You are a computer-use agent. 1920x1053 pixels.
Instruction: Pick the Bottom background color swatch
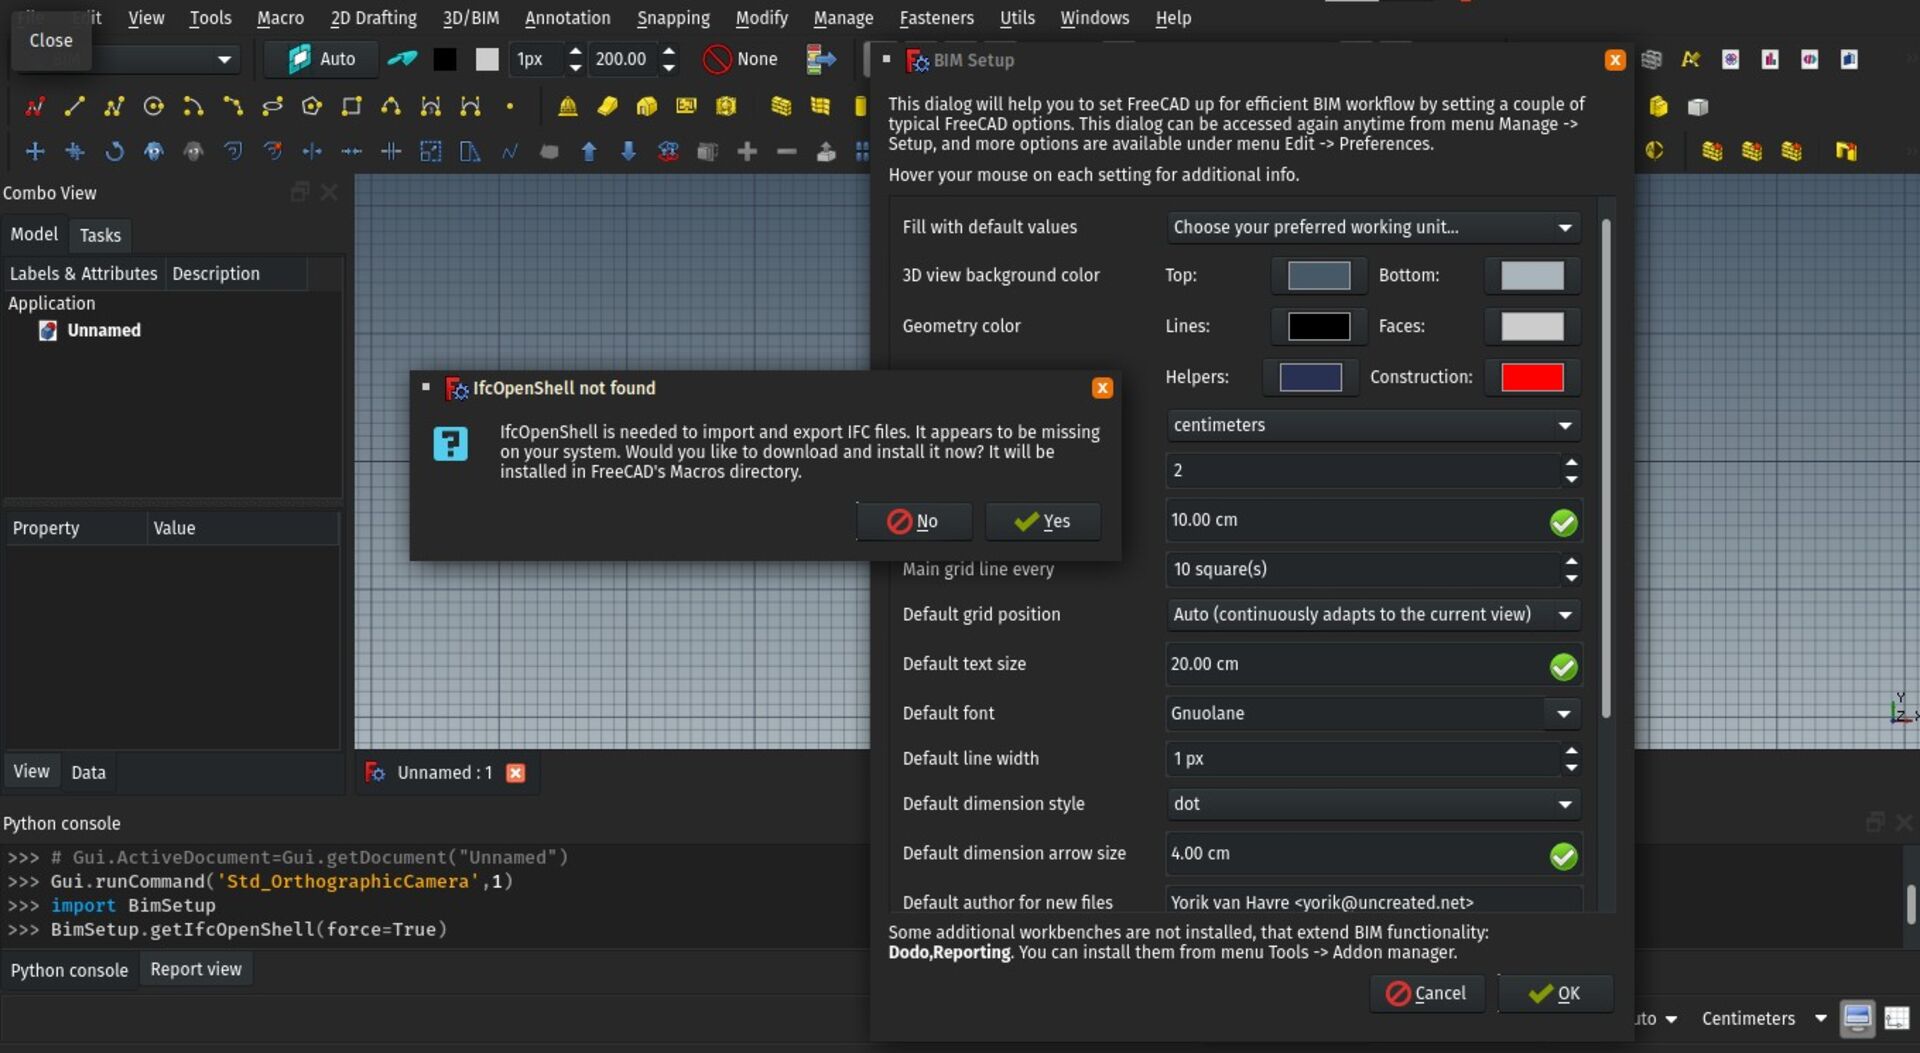point(1532,275)
